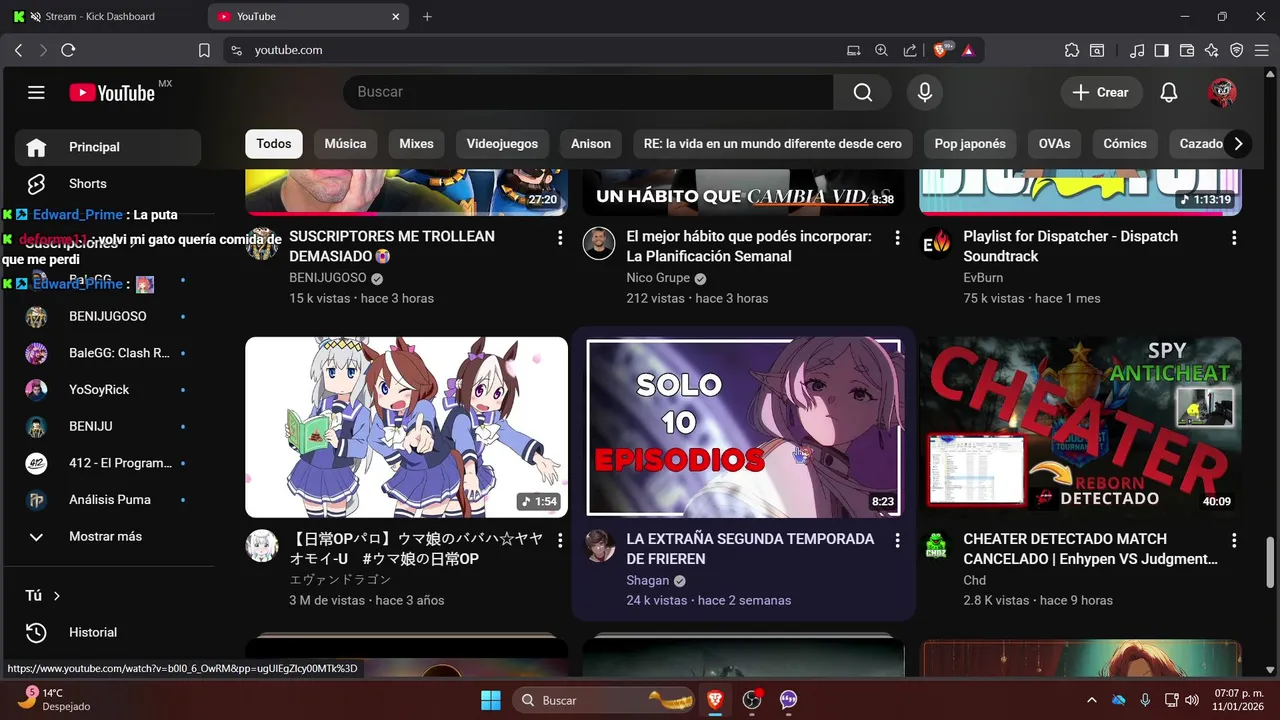Open the Análisis Puma subscription channel
Viewport: 1280px width, 720px height.
coord(108,500)
